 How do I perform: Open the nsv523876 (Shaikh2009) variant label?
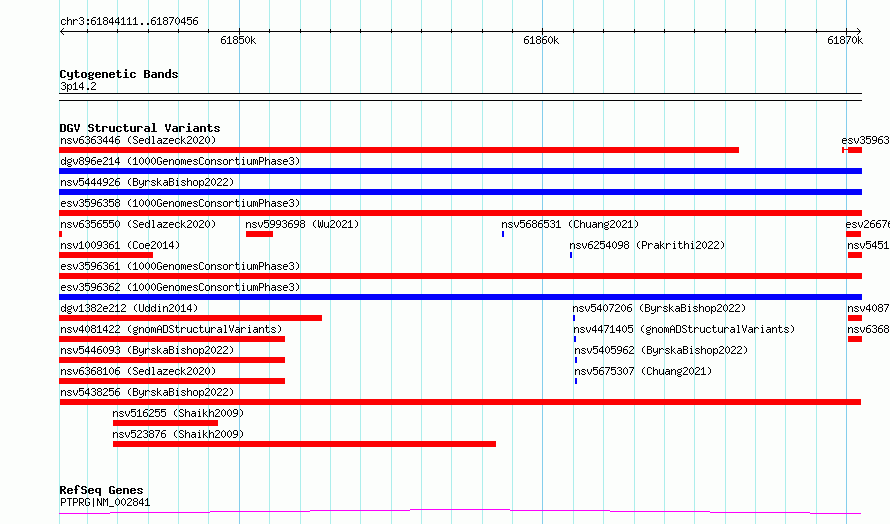tap(178, 434)
